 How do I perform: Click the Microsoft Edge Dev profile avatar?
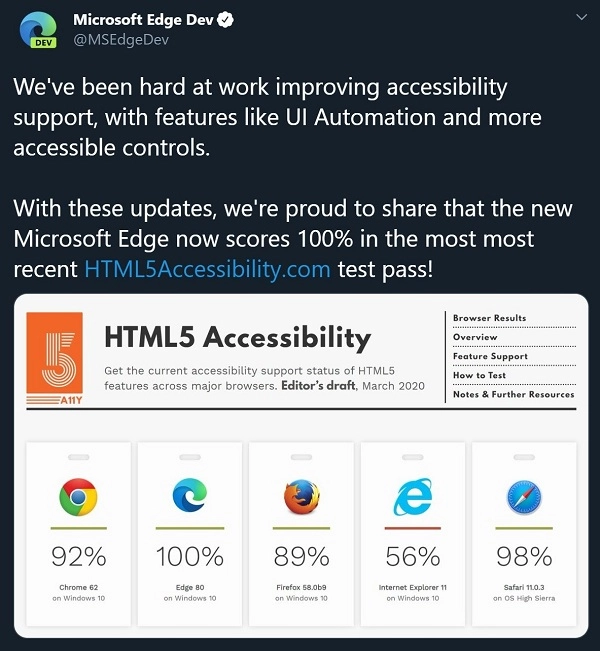click(38, 29)
